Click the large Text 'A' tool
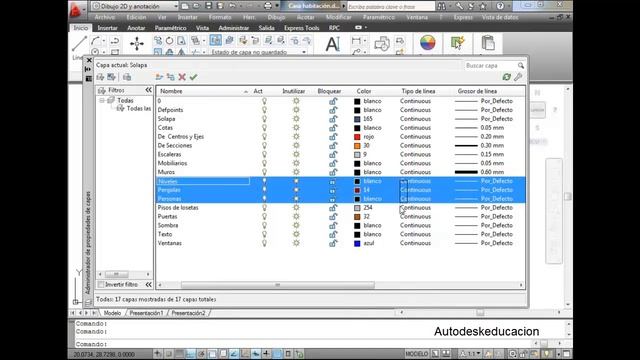This screenshot has height=360, width=640. point(333,44)
